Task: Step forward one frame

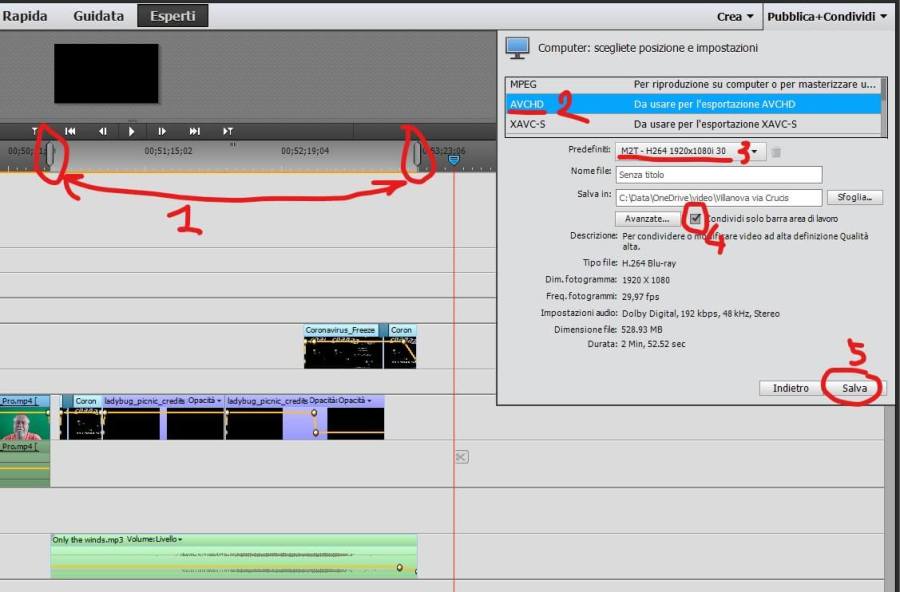Action: click(162, 131)
